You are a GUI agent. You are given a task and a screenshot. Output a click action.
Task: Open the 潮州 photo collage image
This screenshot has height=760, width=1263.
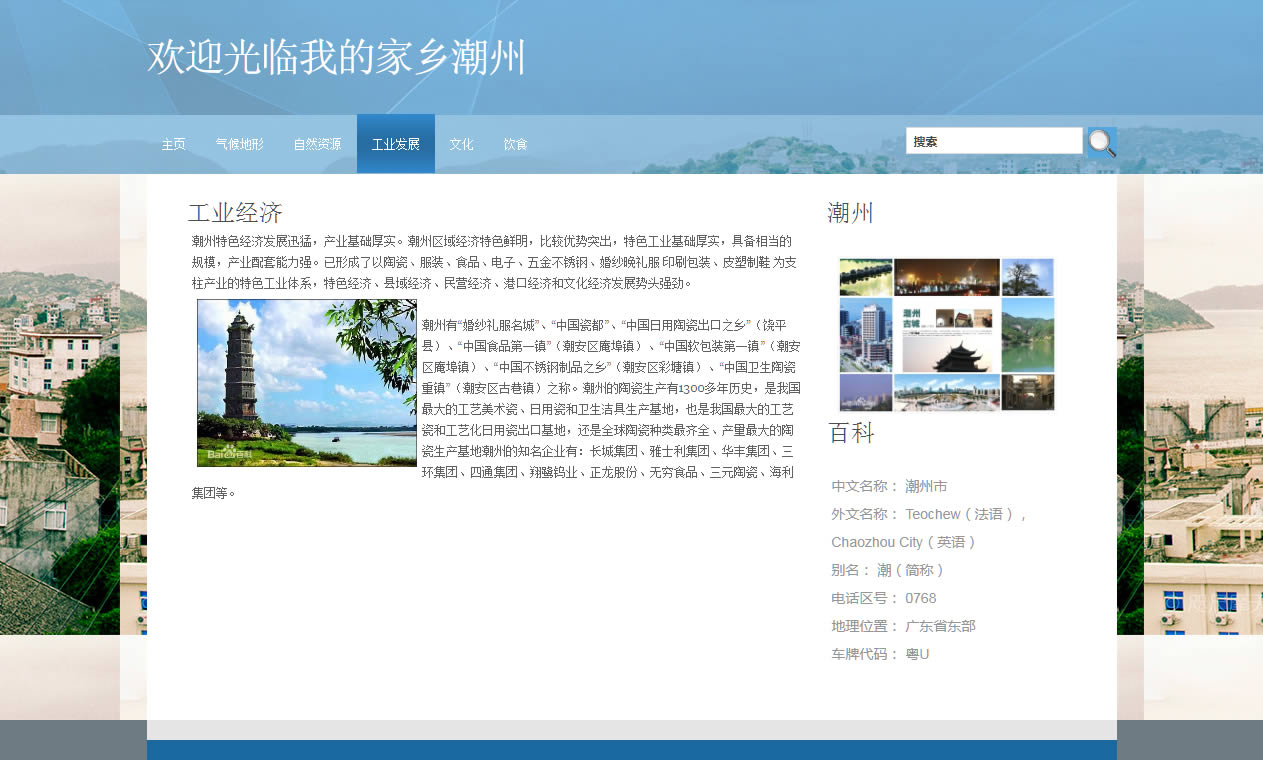click(x=946, y=334)
